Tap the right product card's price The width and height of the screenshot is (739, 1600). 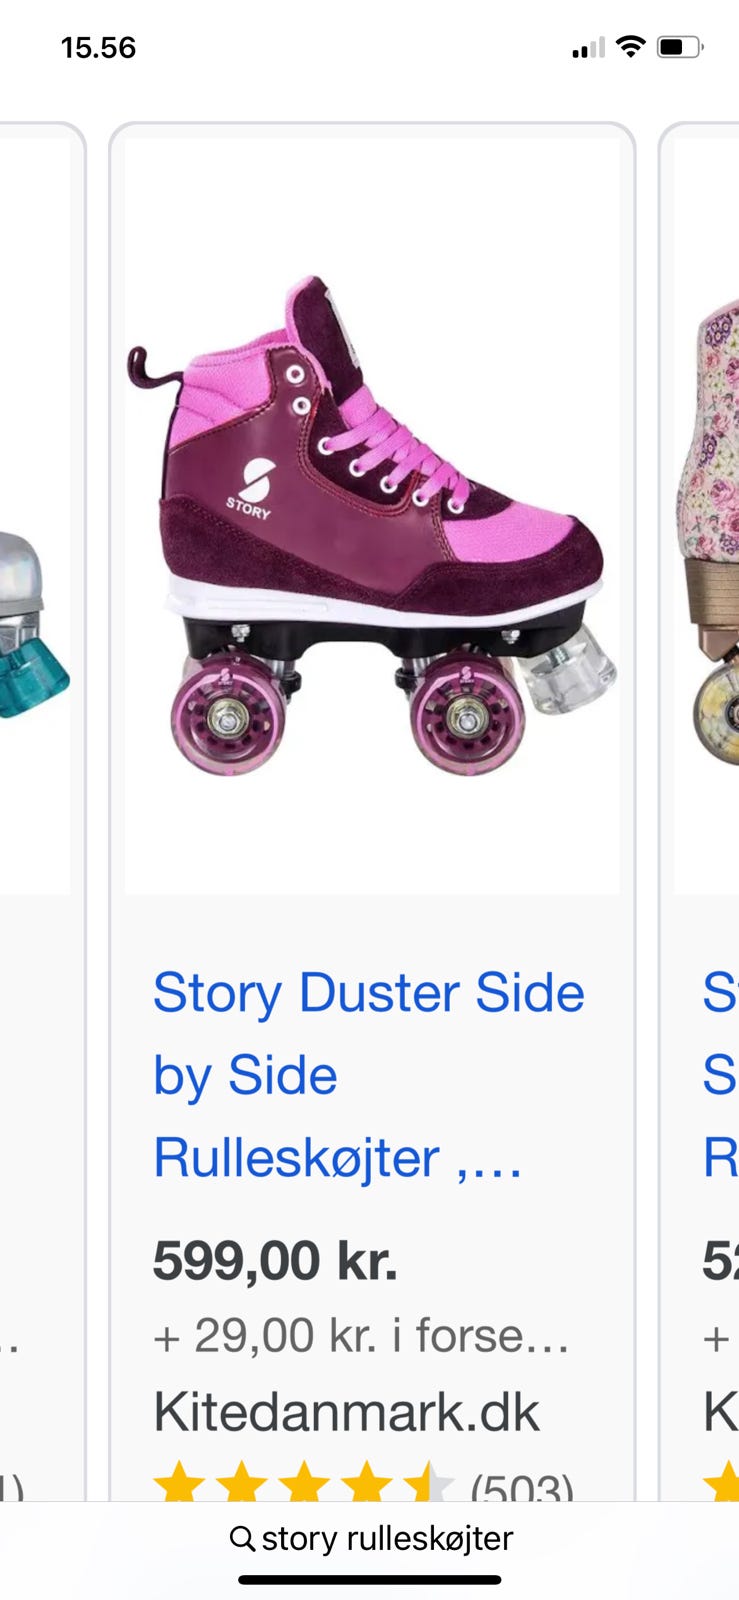tap(721, 1260)
